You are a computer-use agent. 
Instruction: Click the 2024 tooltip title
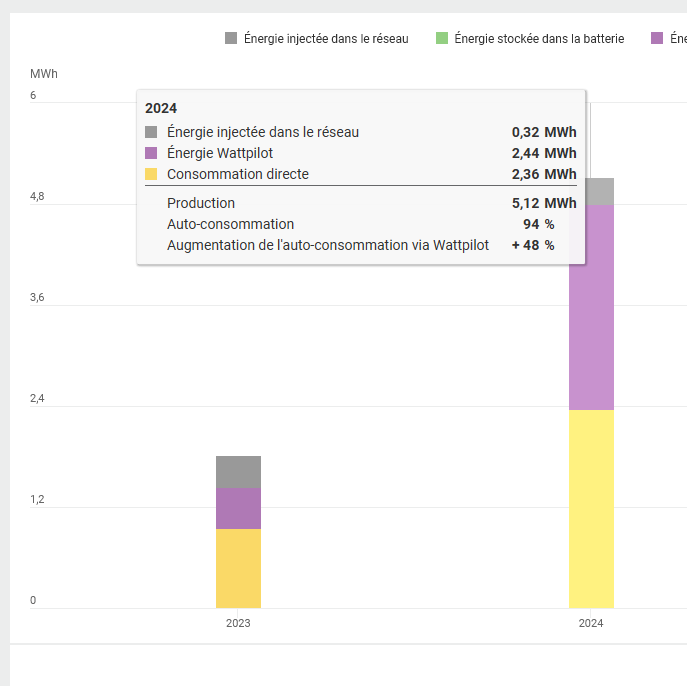point(161,108)
